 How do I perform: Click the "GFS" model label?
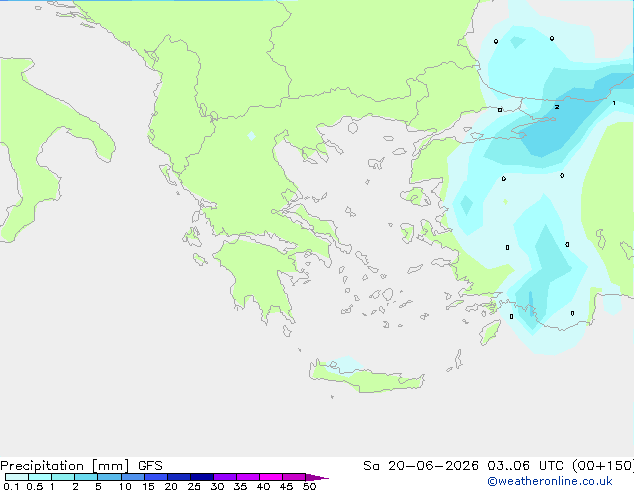pyautogui.click(x=150, y=466)
